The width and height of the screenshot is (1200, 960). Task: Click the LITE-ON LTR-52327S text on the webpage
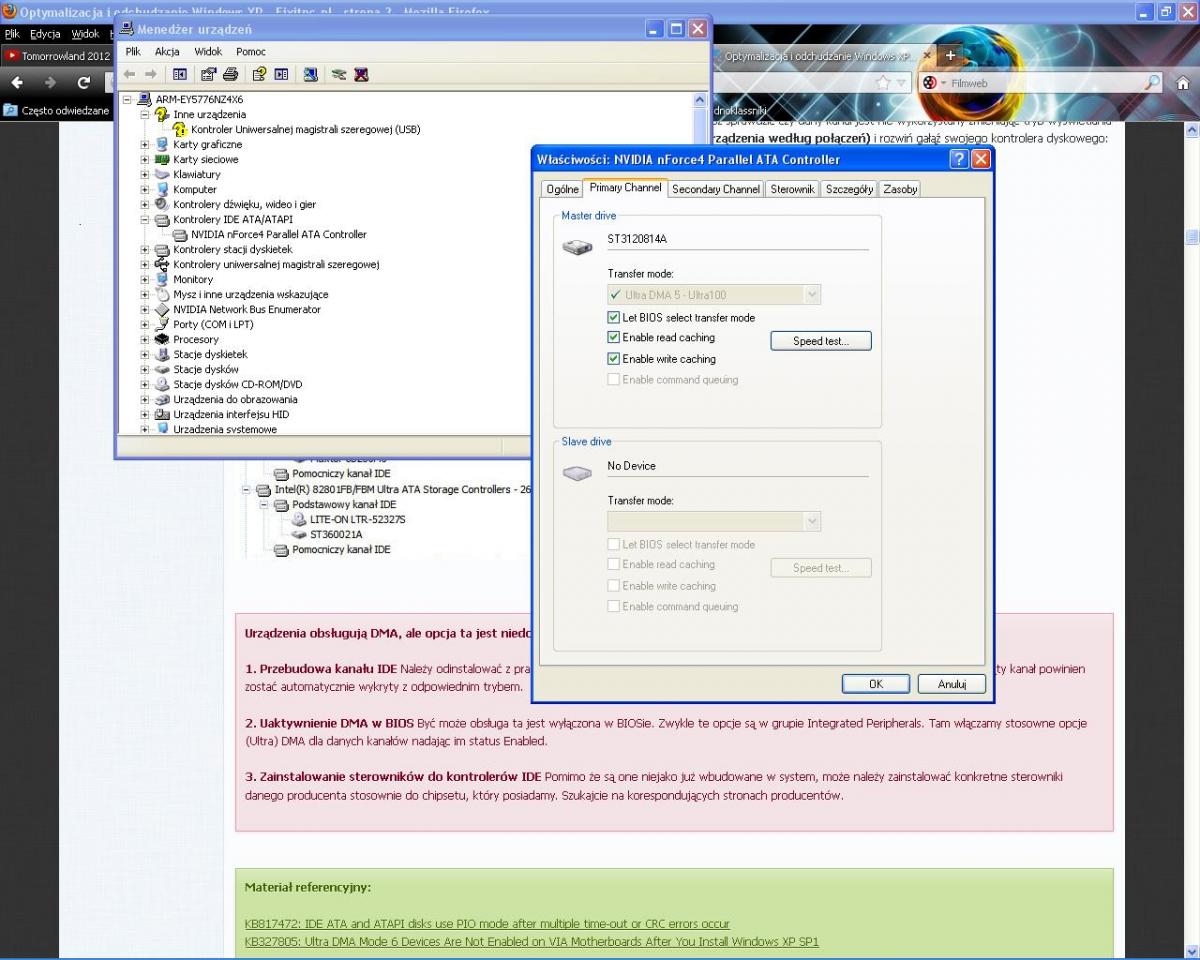click(x=358, y=520)
